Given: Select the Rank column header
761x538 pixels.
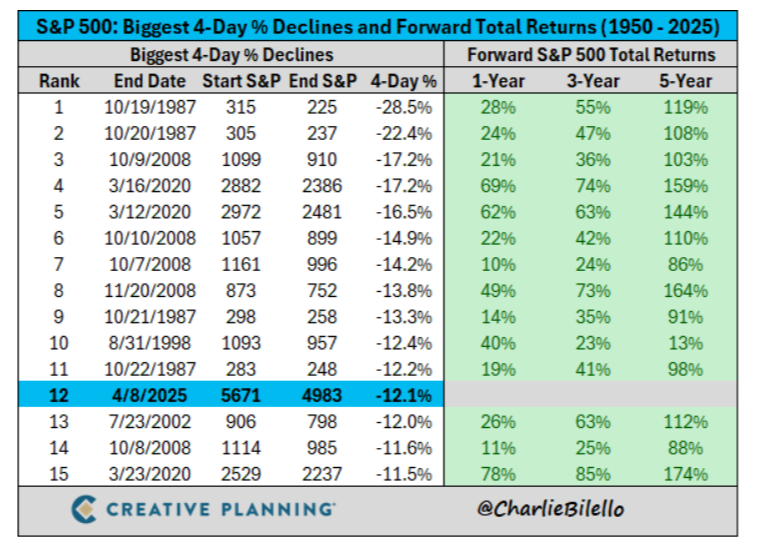Looking at the screenshot, I should 59,81.
